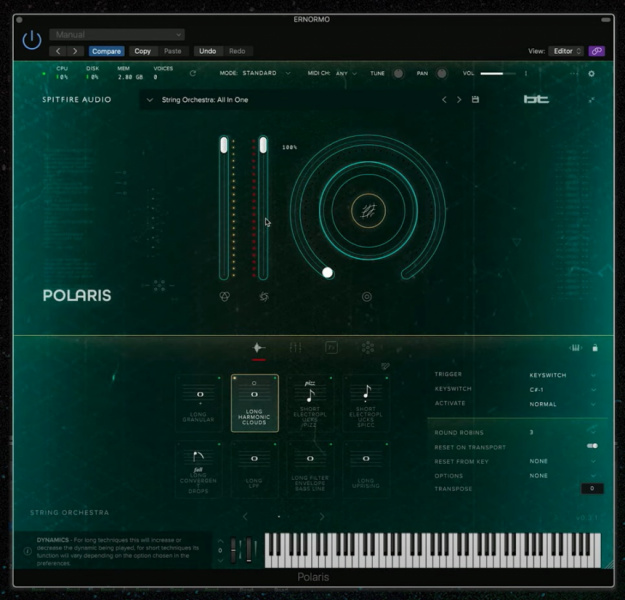625x600 pixels.
Task: Click the save preset floppy icon
Action: [x=475, y=99]
